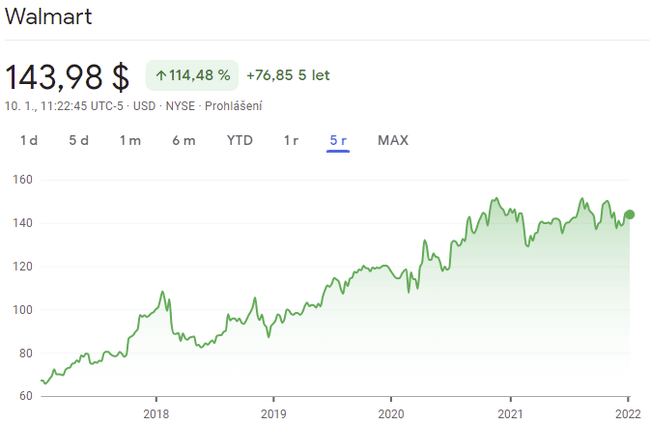
Task: Click the 2020 label on x-axis
Action: [x=391, y=414]
